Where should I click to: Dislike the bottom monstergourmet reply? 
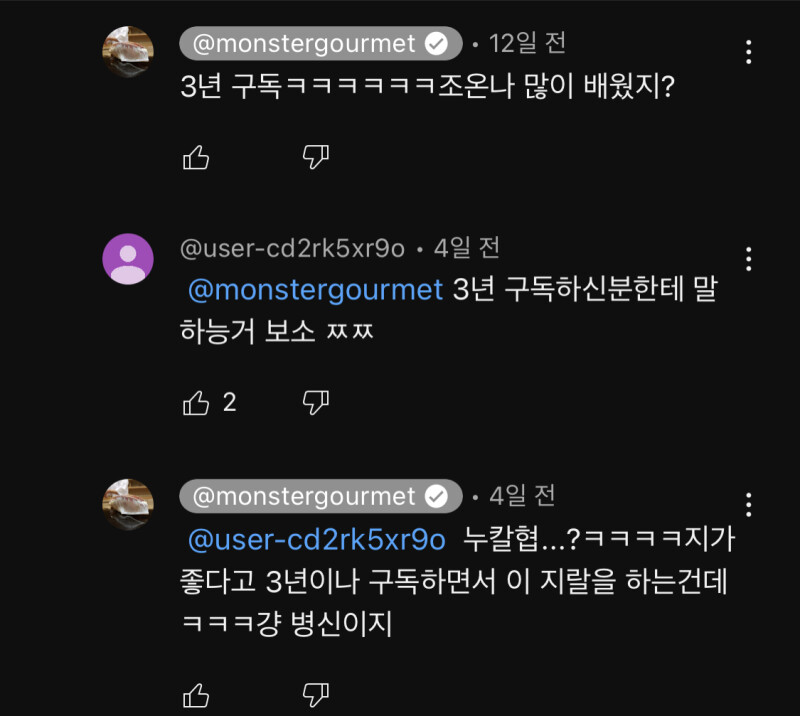[x=316, y=694]
